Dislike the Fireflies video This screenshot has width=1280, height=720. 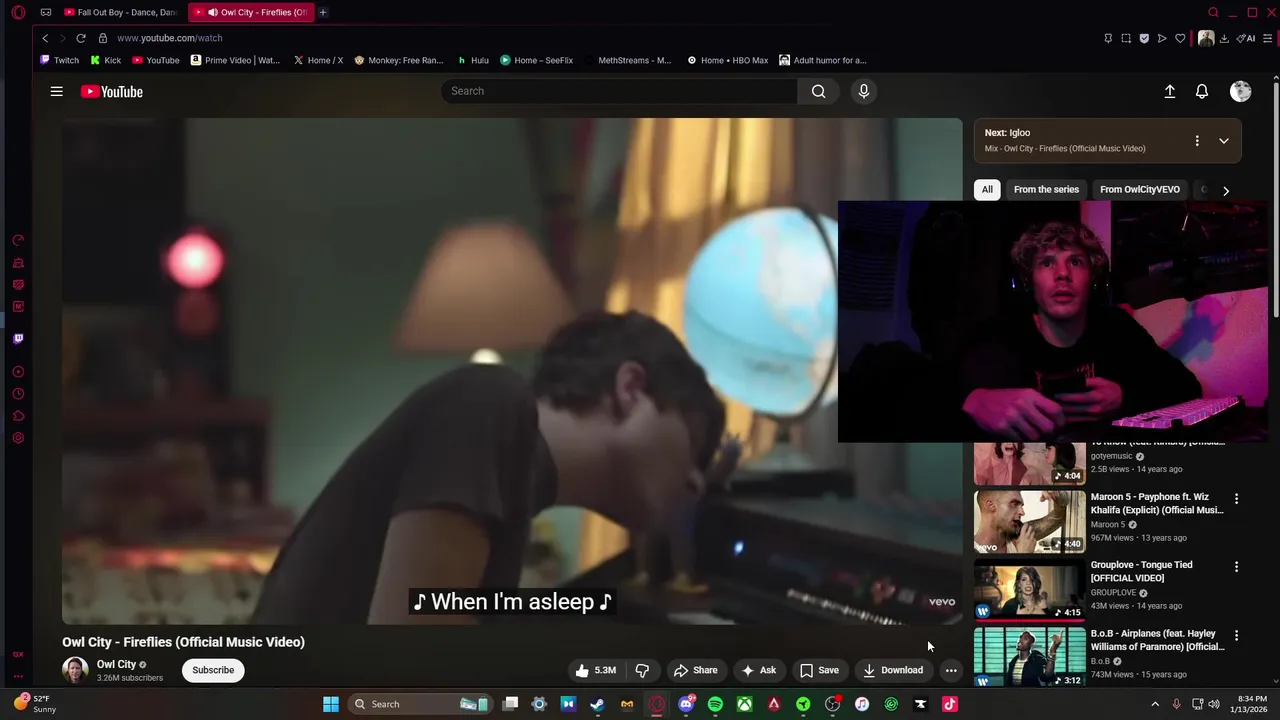(x=642, y=670)
